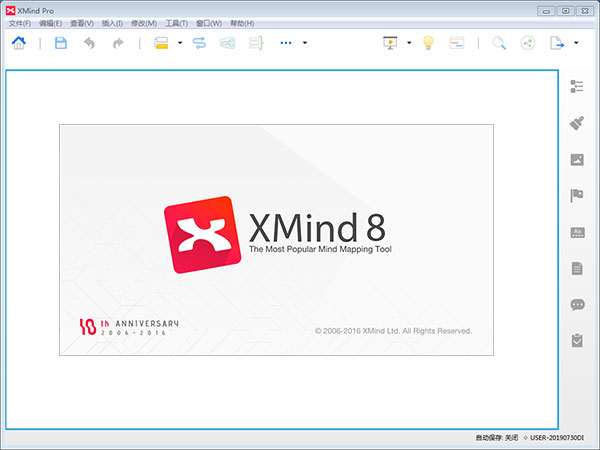The width and height of the screenshot is (600, 450).
Task: Open the 工具(T) menu
Action: tap(176, 23)
